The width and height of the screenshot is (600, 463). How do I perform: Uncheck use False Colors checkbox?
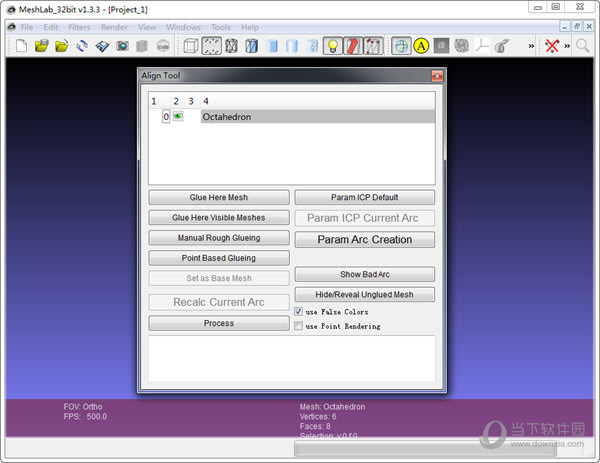pos(298,312)
